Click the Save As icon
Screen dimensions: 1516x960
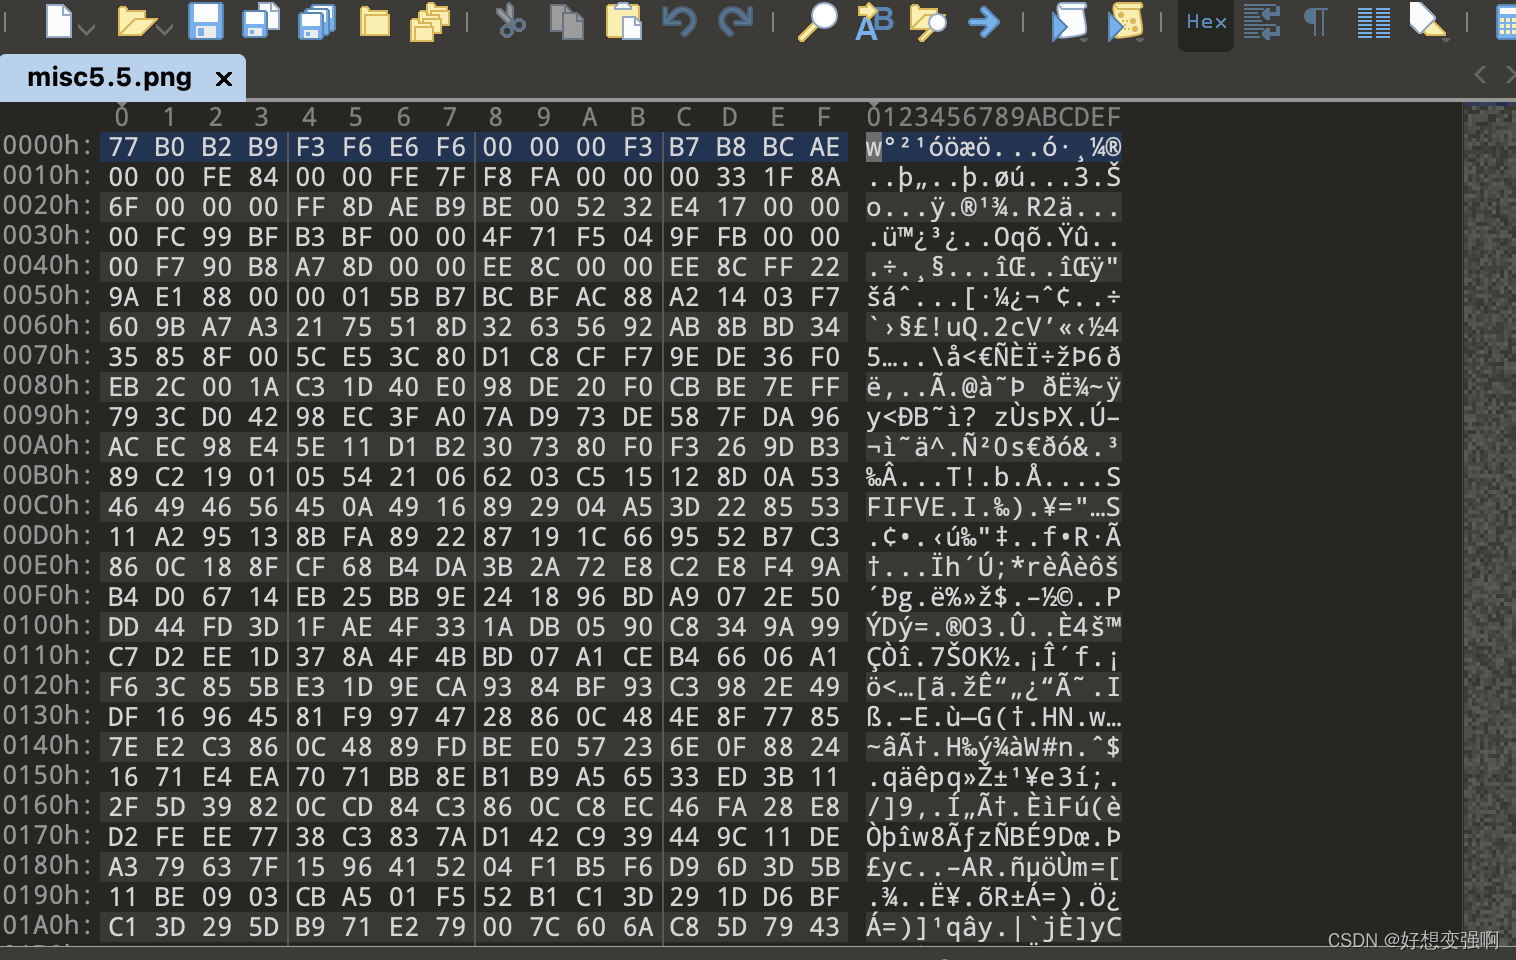262,21
